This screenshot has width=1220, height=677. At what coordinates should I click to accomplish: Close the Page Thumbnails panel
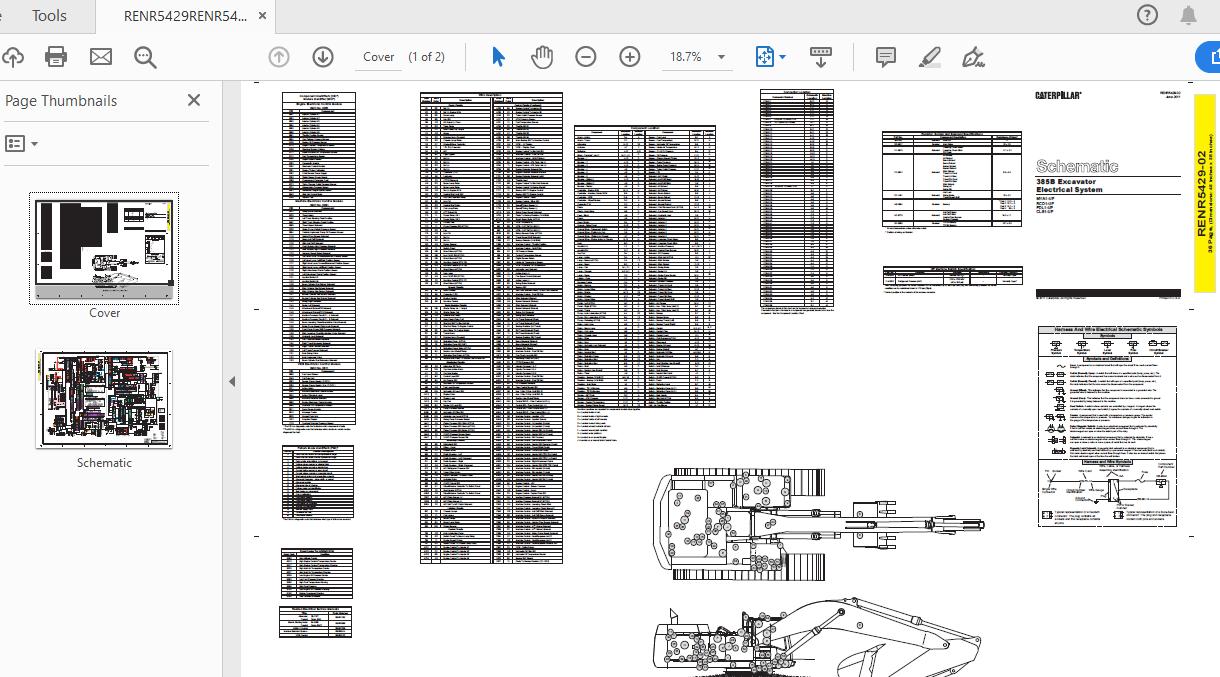[194, 100]
